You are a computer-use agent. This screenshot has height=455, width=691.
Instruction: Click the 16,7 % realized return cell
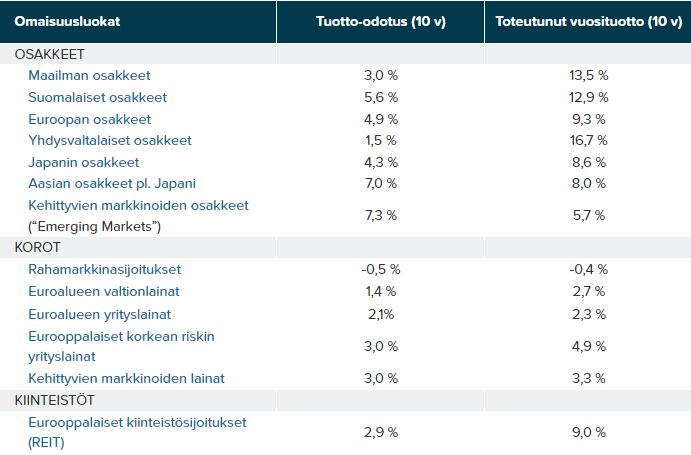click(588, 141)
